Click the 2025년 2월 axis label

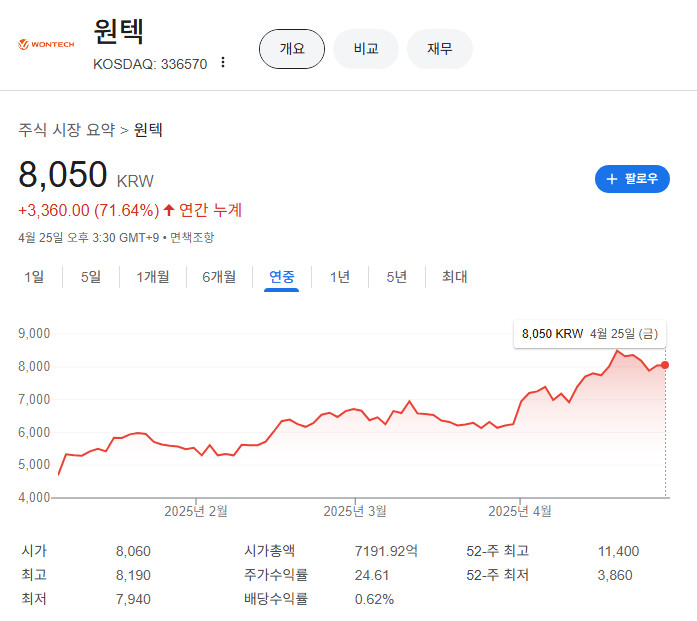pyautogui.click(x=196, y=511)
